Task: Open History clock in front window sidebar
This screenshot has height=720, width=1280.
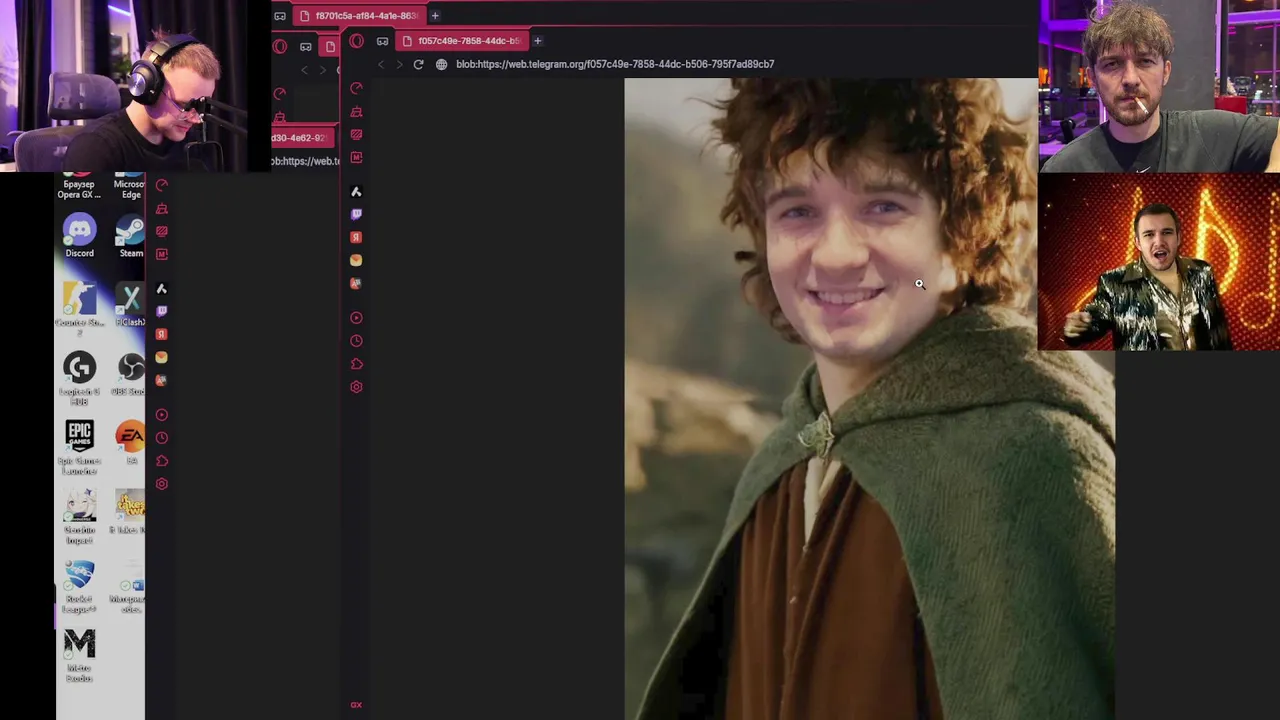Action: click(x=356, y=341)
